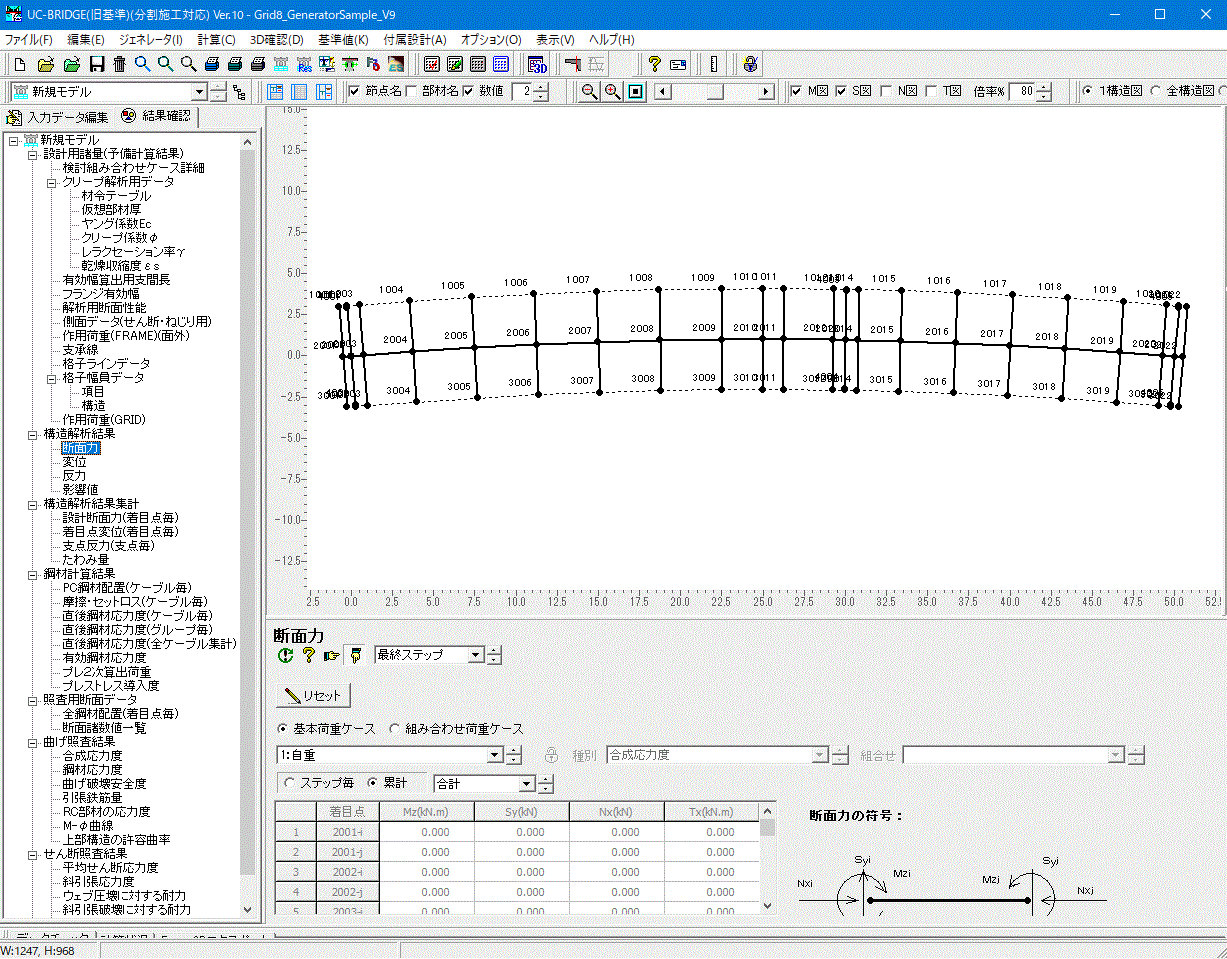Viewport: 1227px width, 959px height.
Task: Select 変位 in the results tree
Action: pyautogui.click(x=74, y=462)
